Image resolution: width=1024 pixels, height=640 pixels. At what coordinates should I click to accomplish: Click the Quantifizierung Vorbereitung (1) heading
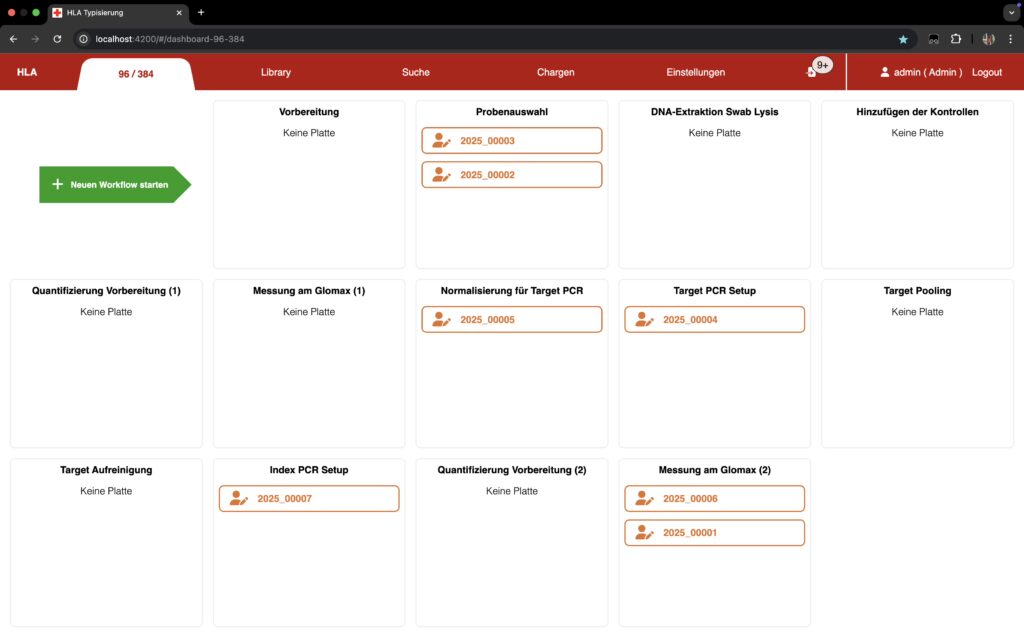tap(106, 291)
